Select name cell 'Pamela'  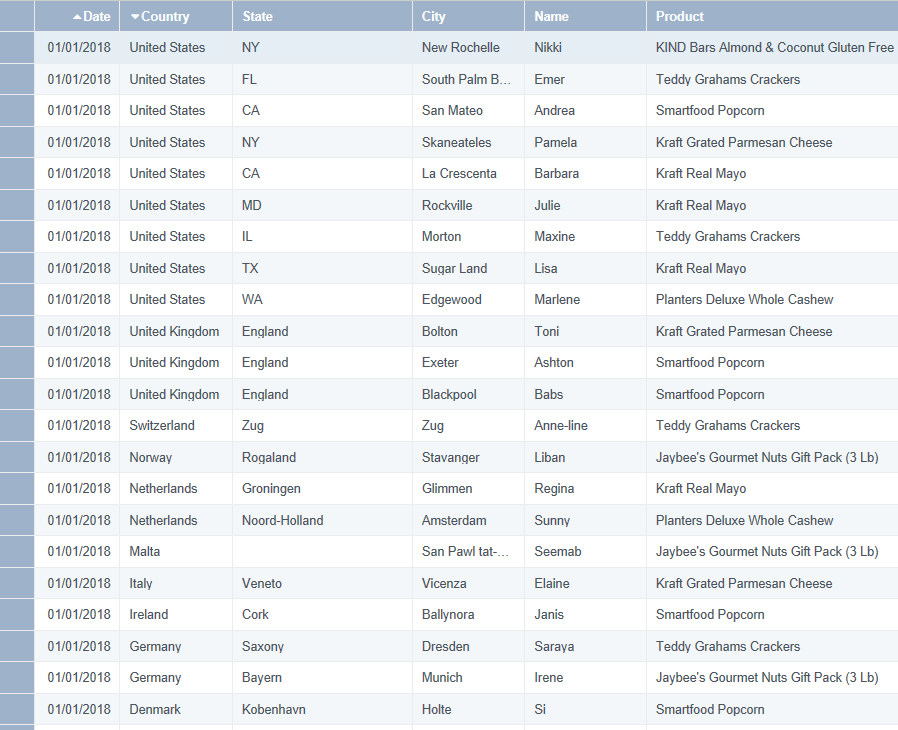[x=585, y=142]
